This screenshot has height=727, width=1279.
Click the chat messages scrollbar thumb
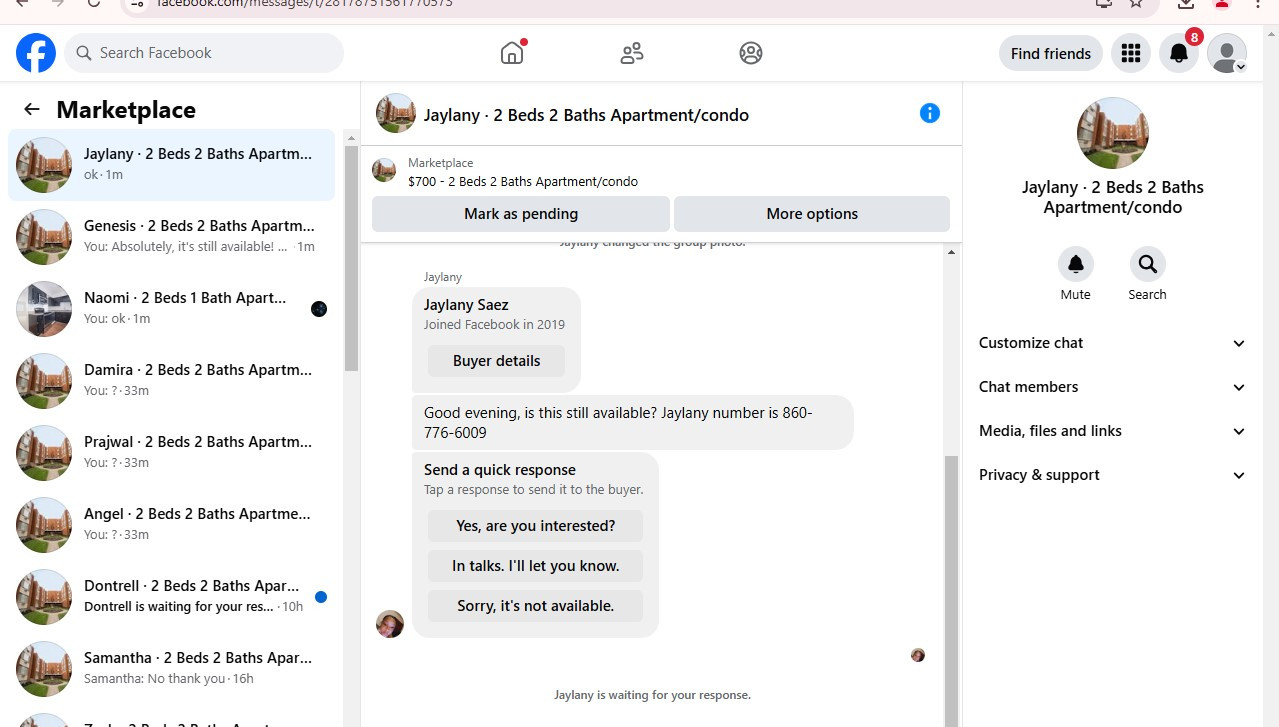pos(951,590)
